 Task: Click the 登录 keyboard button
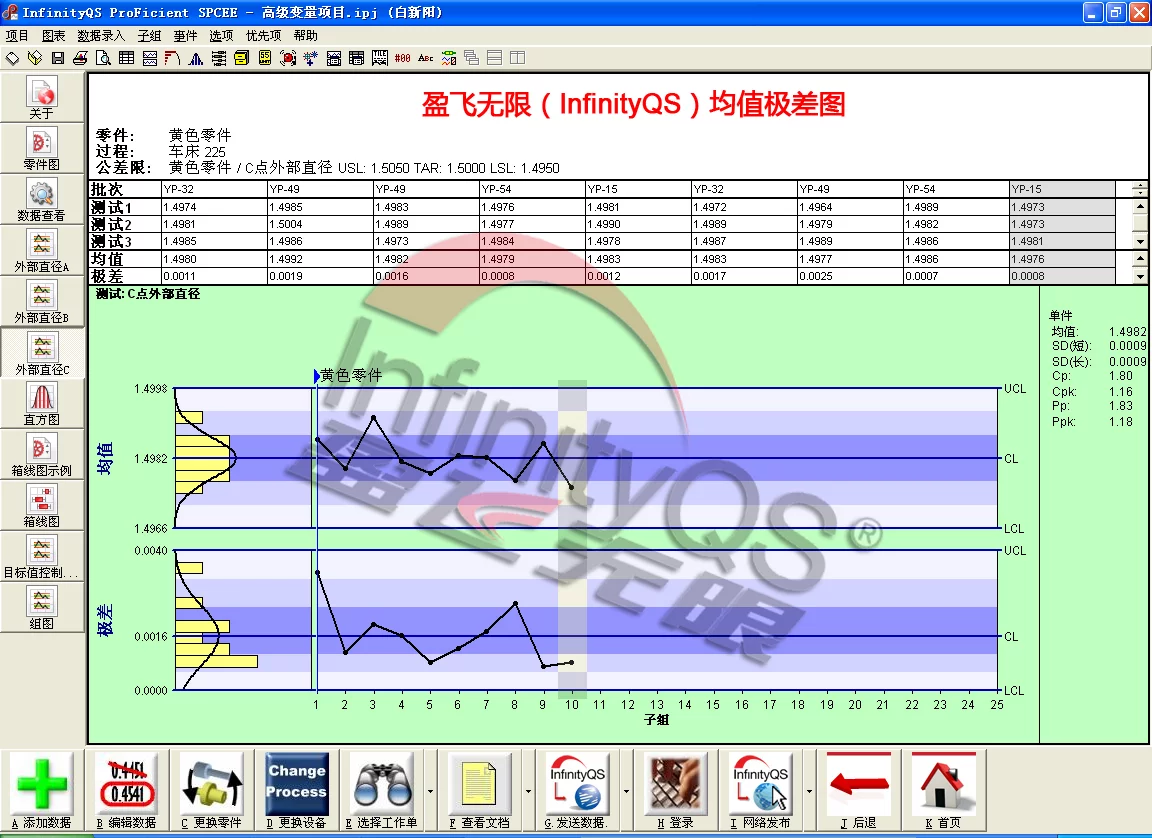click(x=676, y=792)
